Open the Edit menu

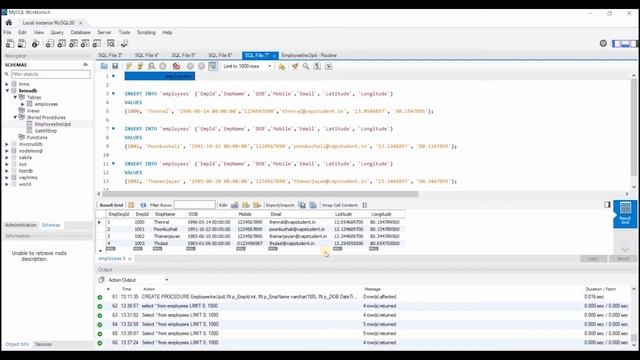tap(22, 32)
